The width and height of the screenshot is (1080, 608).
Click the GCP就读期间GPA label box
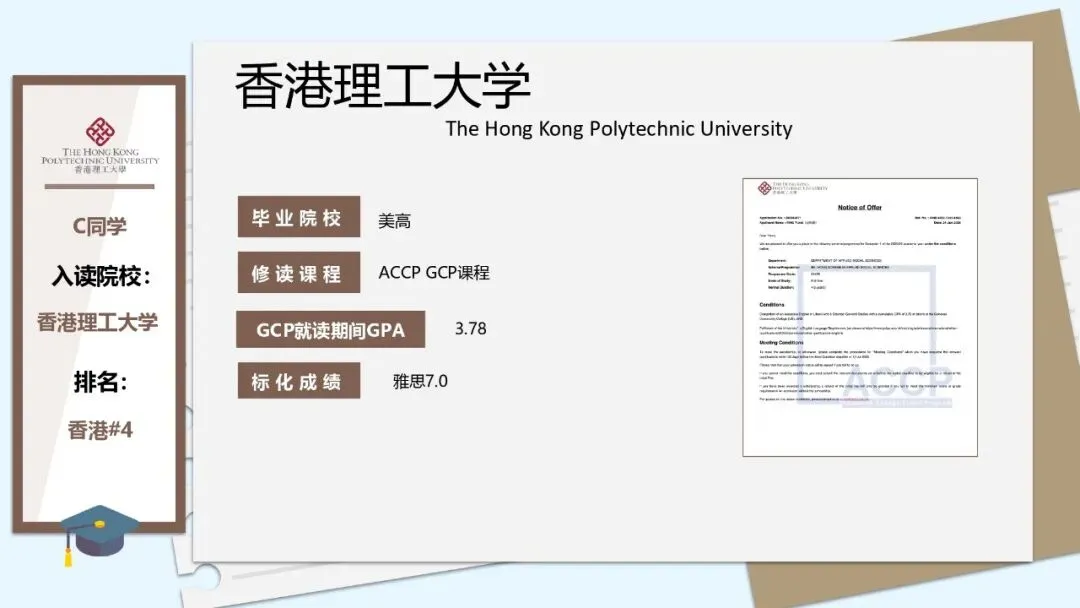click(331, 329)
